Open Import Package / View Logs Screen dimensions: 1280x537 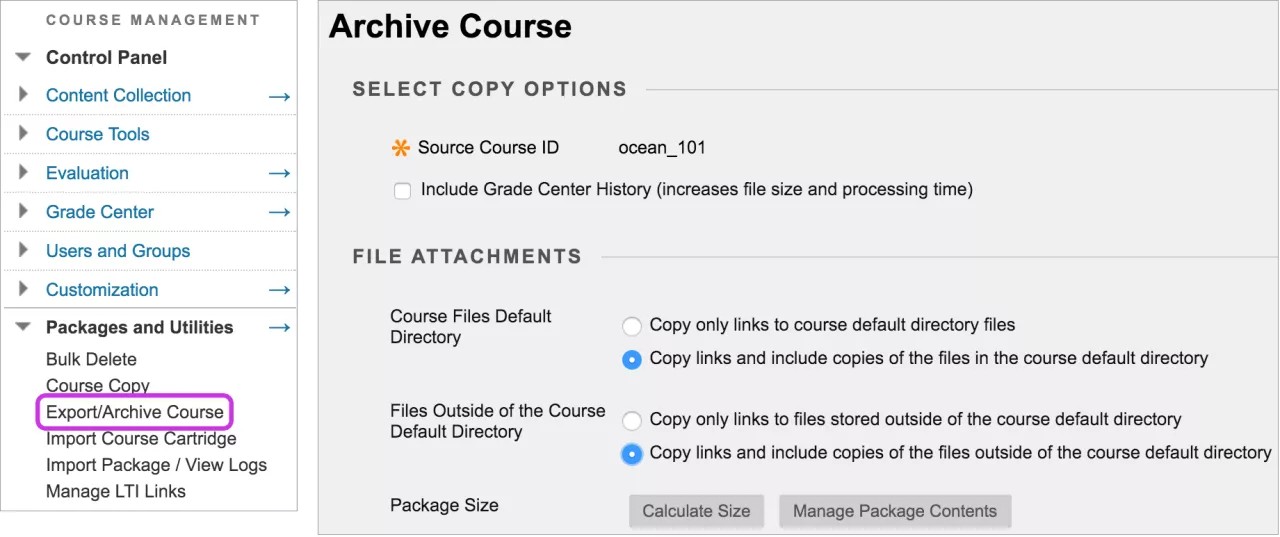156,465
